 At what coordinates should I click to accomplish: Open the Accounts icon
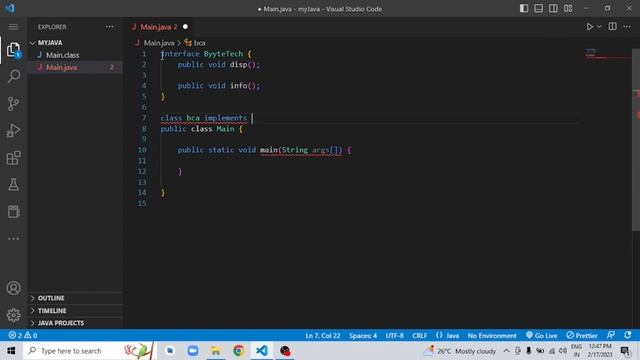[x=13, y=288]
